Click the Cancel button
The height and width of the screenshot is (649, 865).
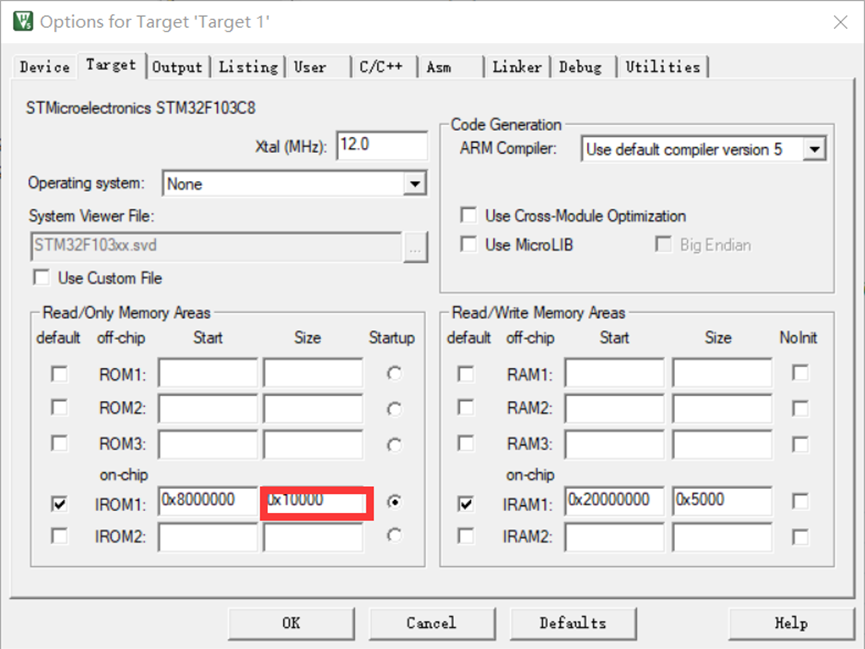(x=431, y=623)
